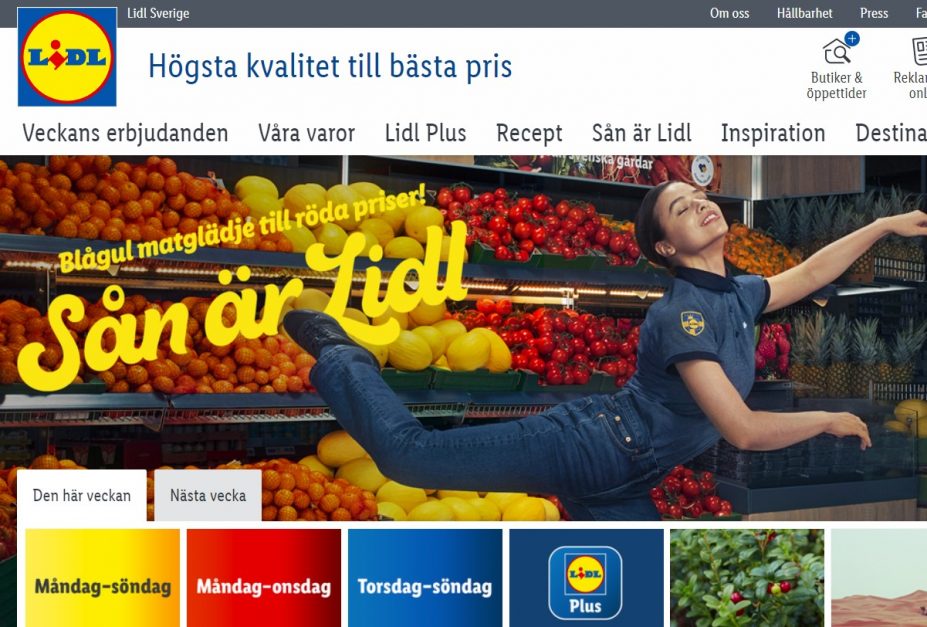927x627 pixels.
Task: Switch to the Nästa vecka tab
Action: pos(208,495)
